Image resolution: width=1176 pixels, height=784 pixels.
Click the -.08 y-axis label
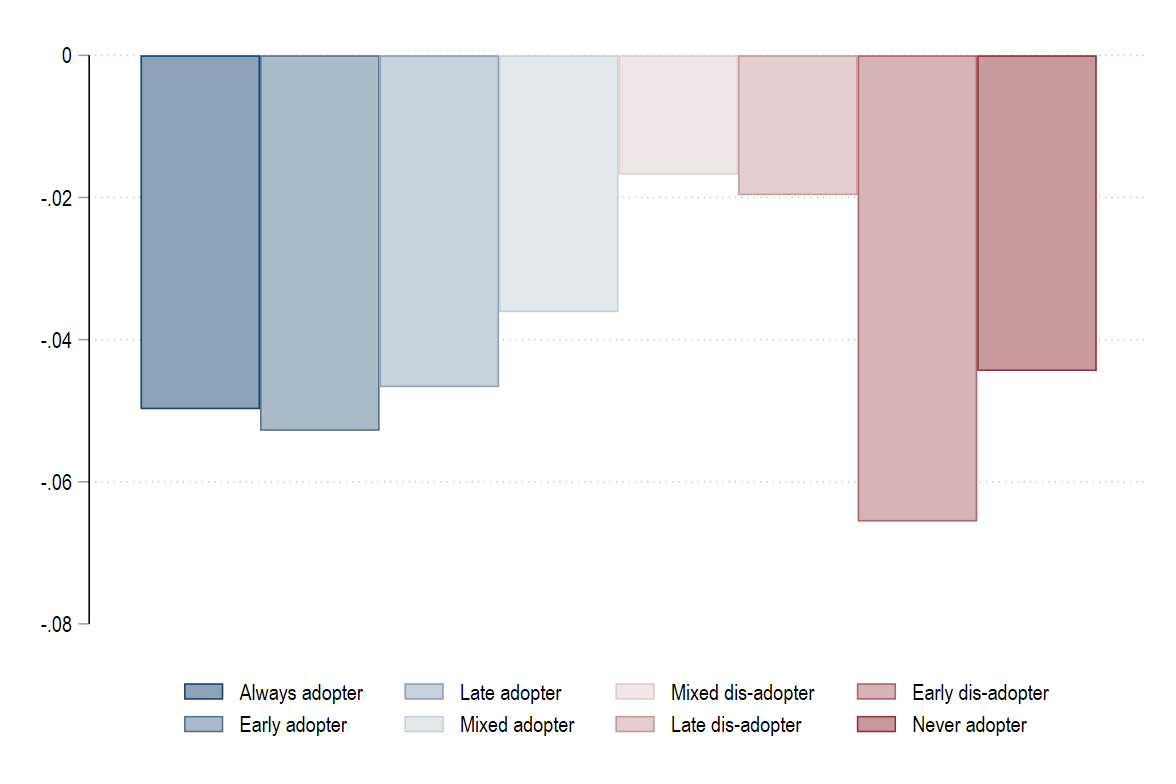56,624
